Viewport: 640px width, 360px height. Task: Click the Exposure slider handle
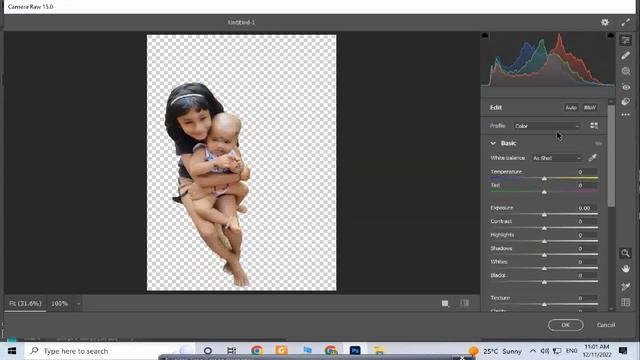coord(544,214)
